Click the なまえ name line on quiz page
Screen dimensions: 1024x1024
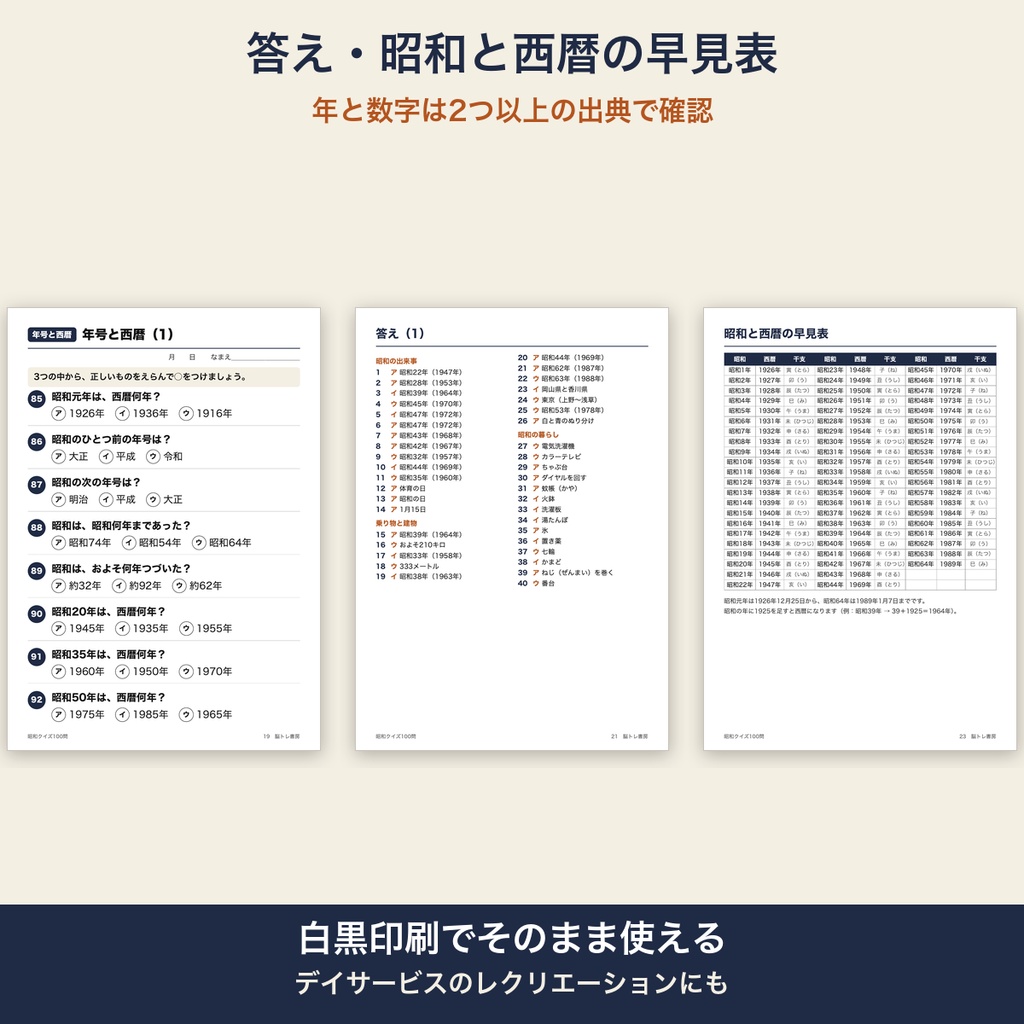(x=255, y=357)
